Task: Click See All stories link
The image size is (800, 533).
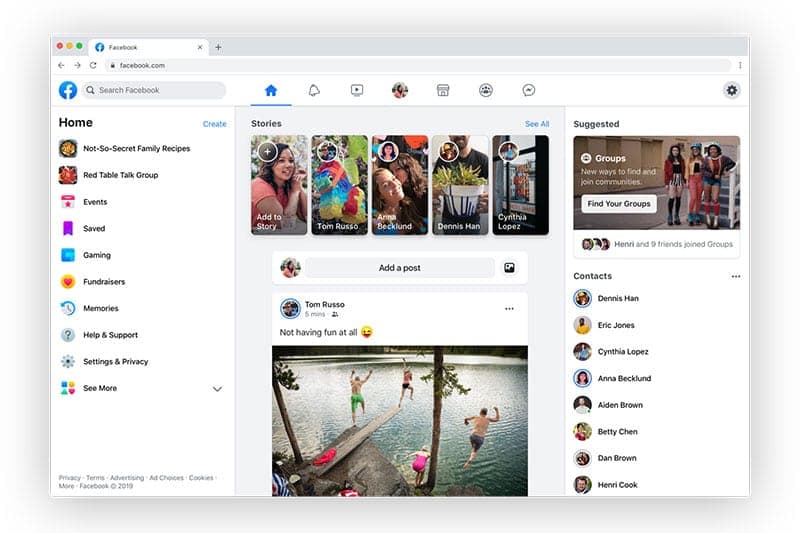Action: click(537, 124)
